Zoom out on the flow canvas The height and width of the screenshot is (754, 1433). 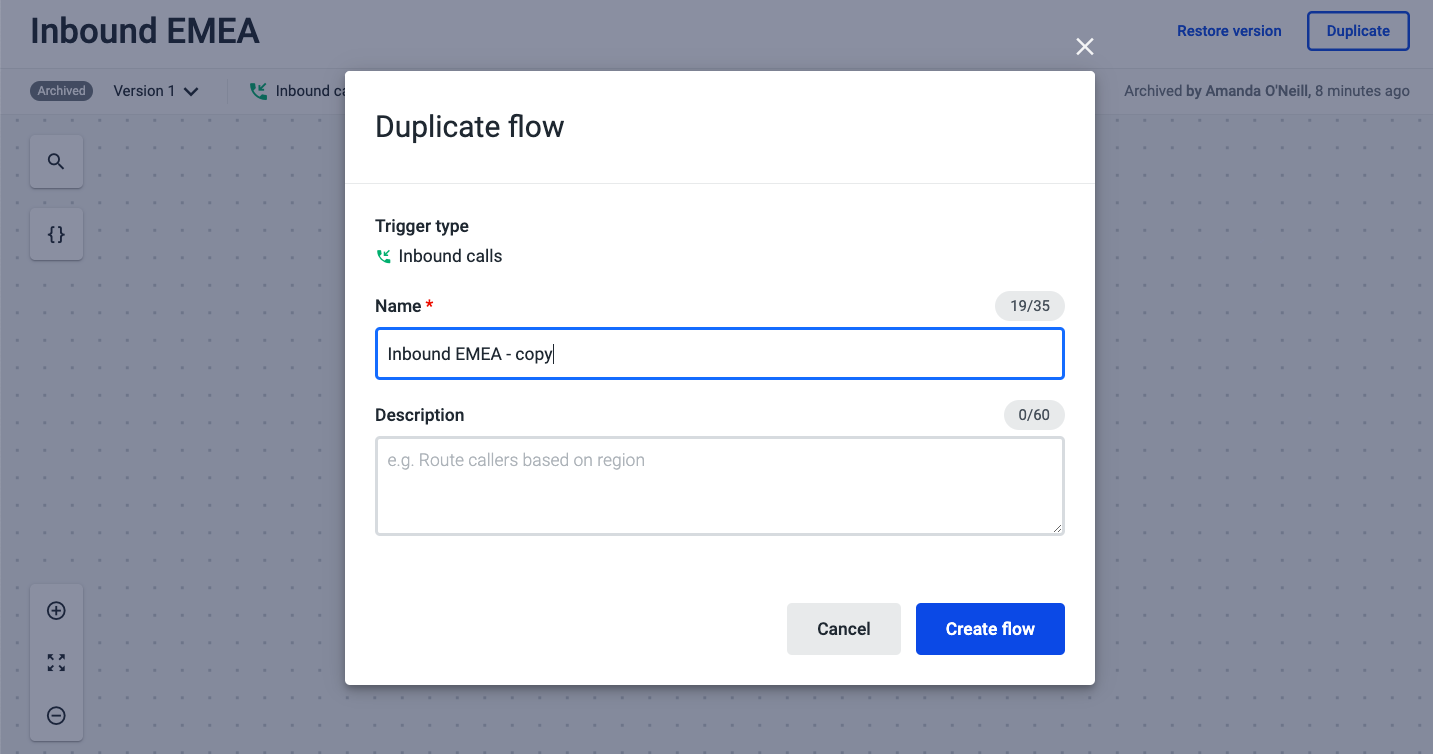[56, 715]
